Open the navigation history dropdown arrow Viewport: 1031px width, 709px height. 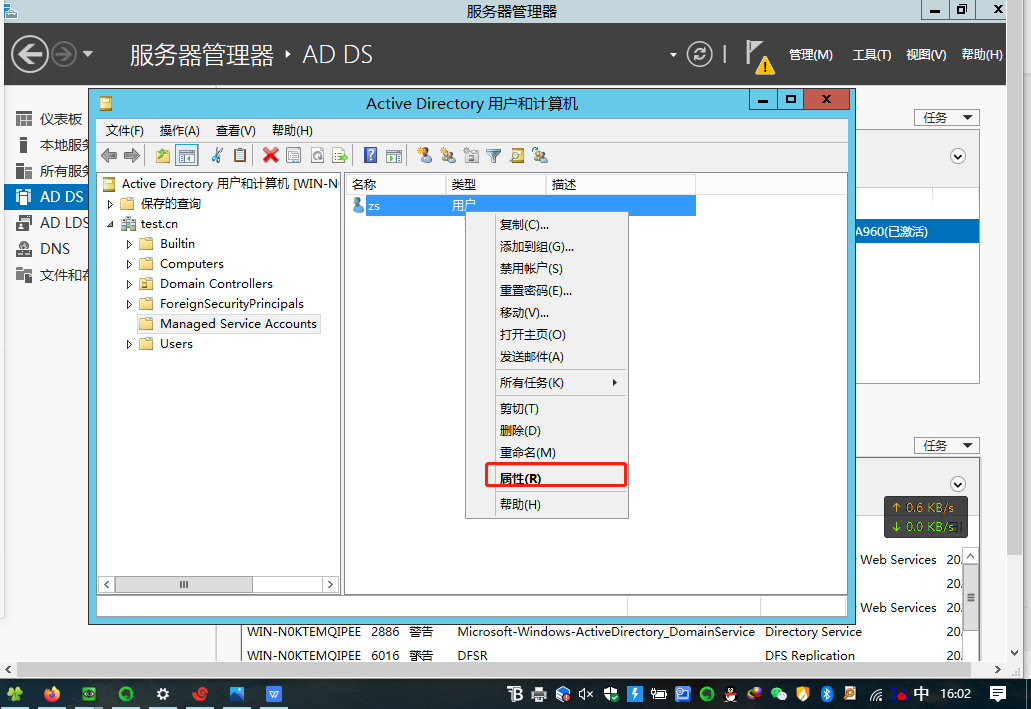click(87, 54)
